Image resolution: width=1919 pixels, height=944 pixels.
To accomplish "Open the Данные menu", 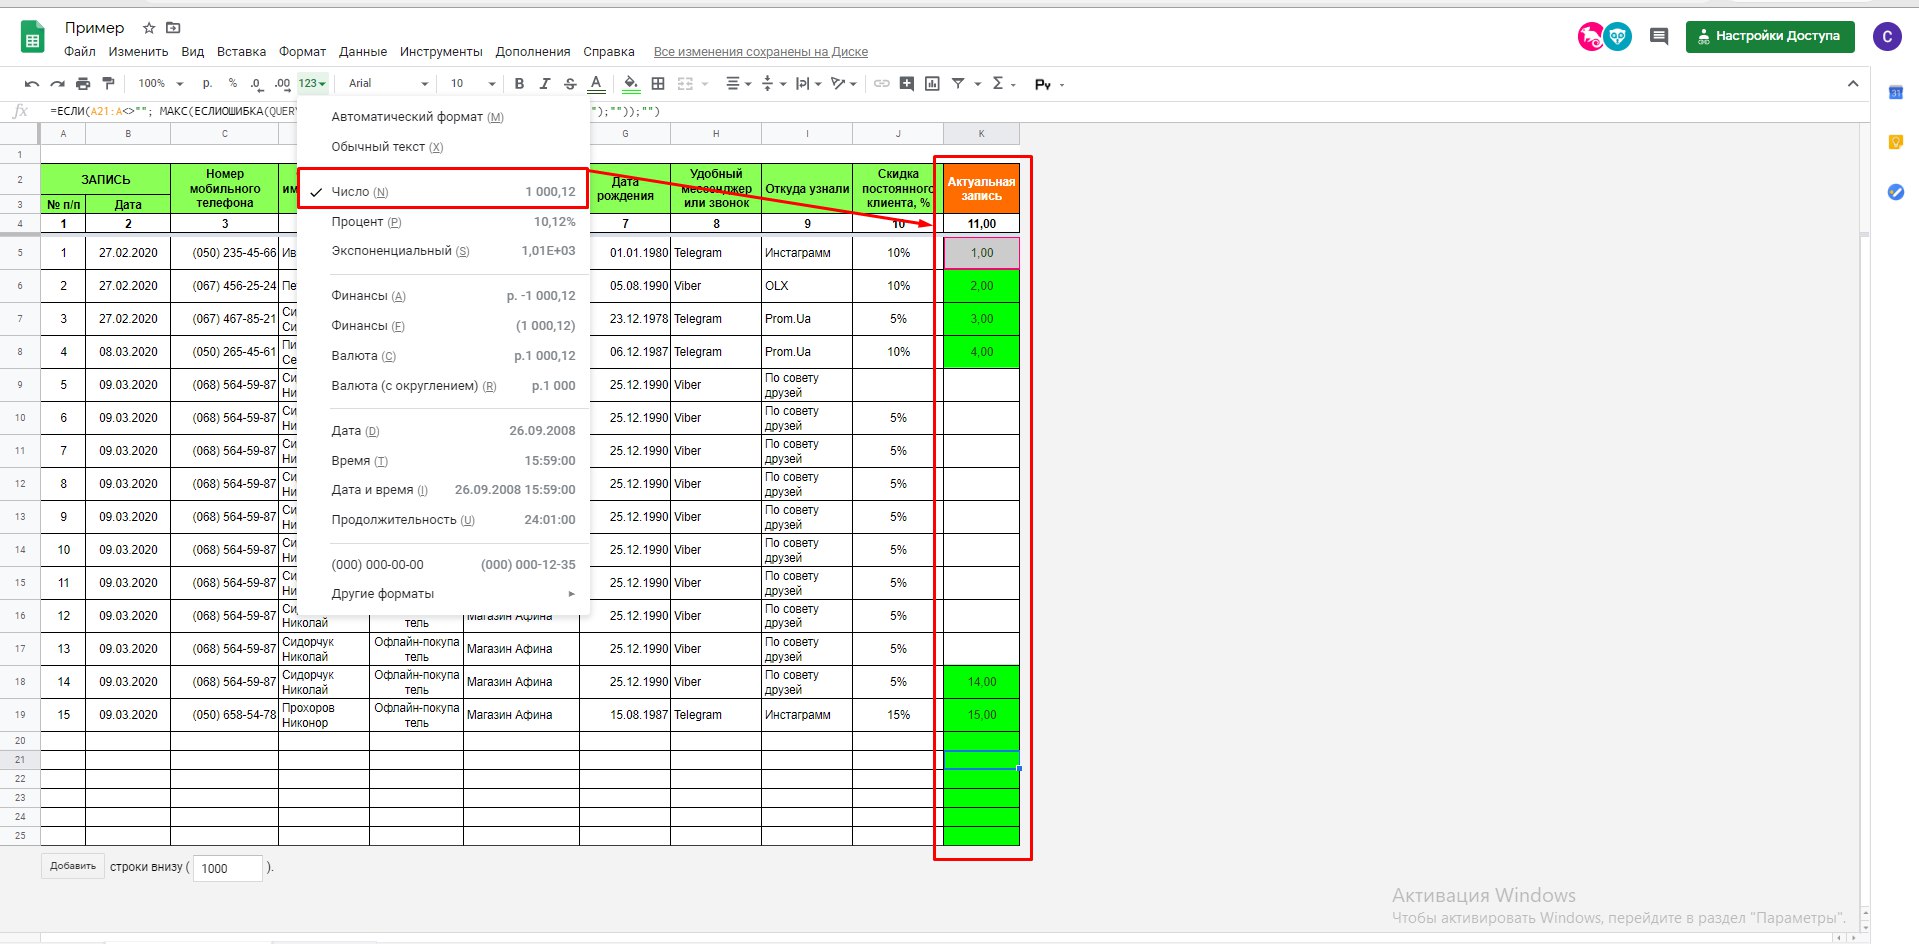I will (363, 52).
